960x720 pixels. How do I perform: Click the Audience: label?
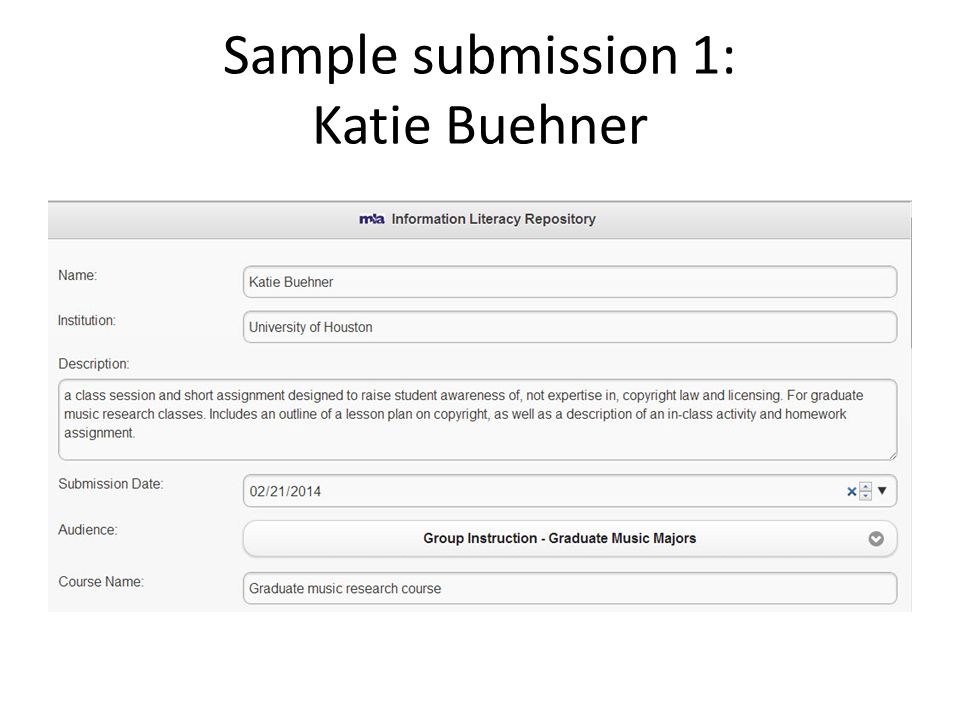88,530
